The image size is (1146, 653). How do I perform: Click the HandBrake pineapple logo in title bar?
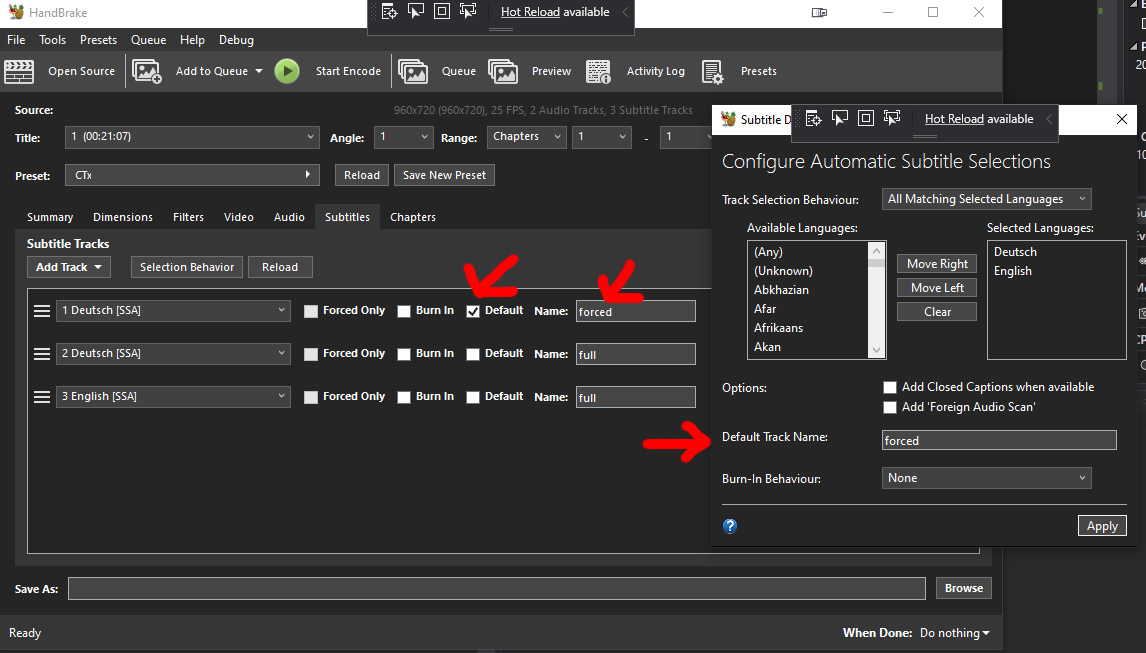(16, 12)
